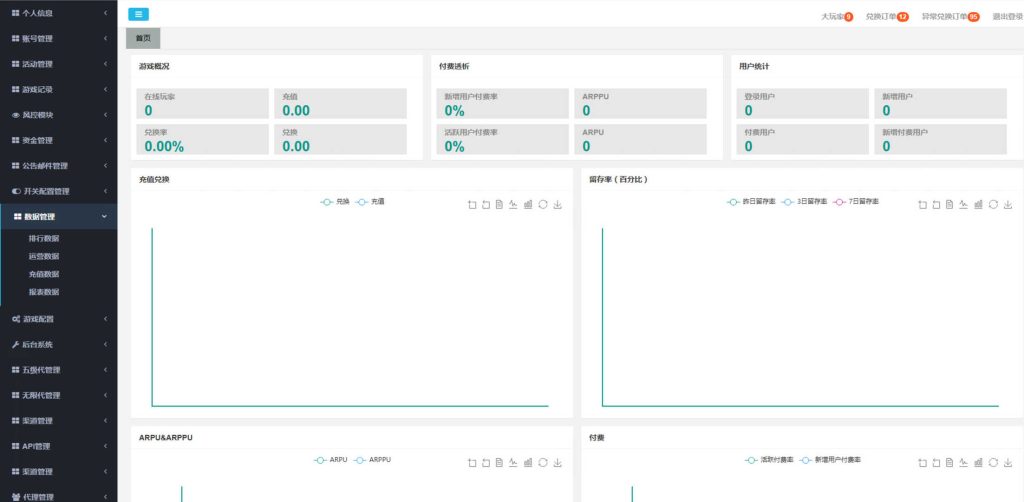Viewport: 1024px width, 502px height.
Task: Open 报表数据 under 数据管理
Action: click(x=44, y=292)
